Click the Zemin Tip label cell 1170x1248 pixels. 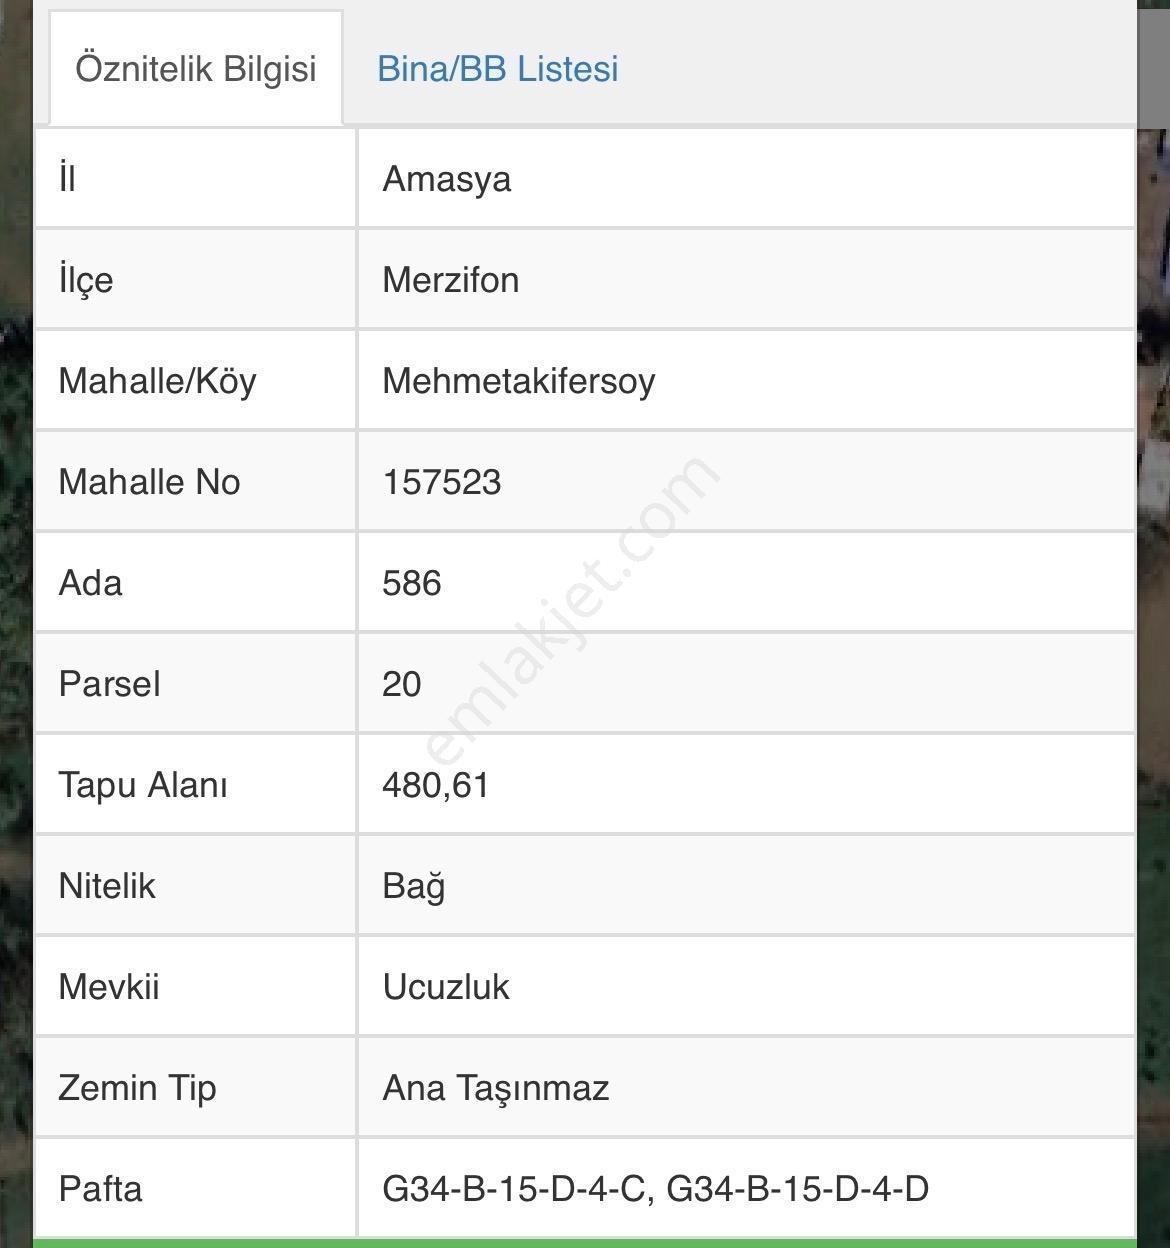196,1088
